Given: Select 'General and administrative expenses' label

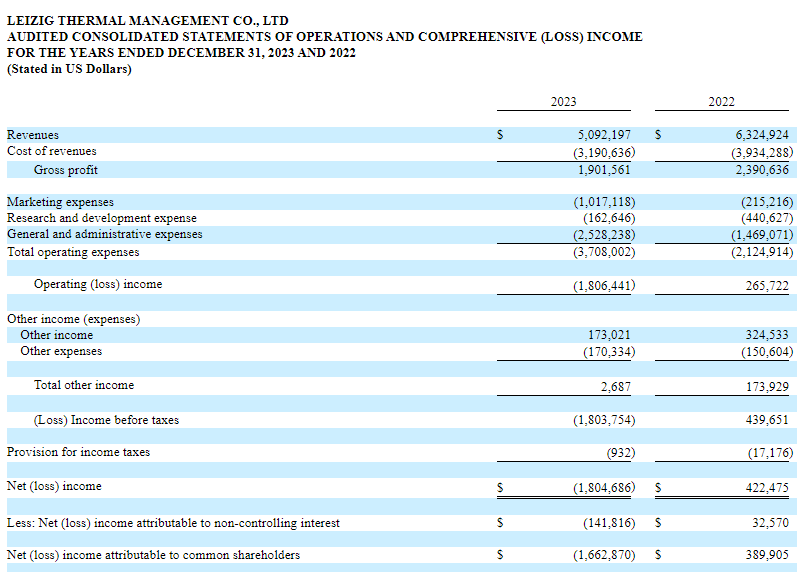Looking at the screenshot, I should pos(104,234).
